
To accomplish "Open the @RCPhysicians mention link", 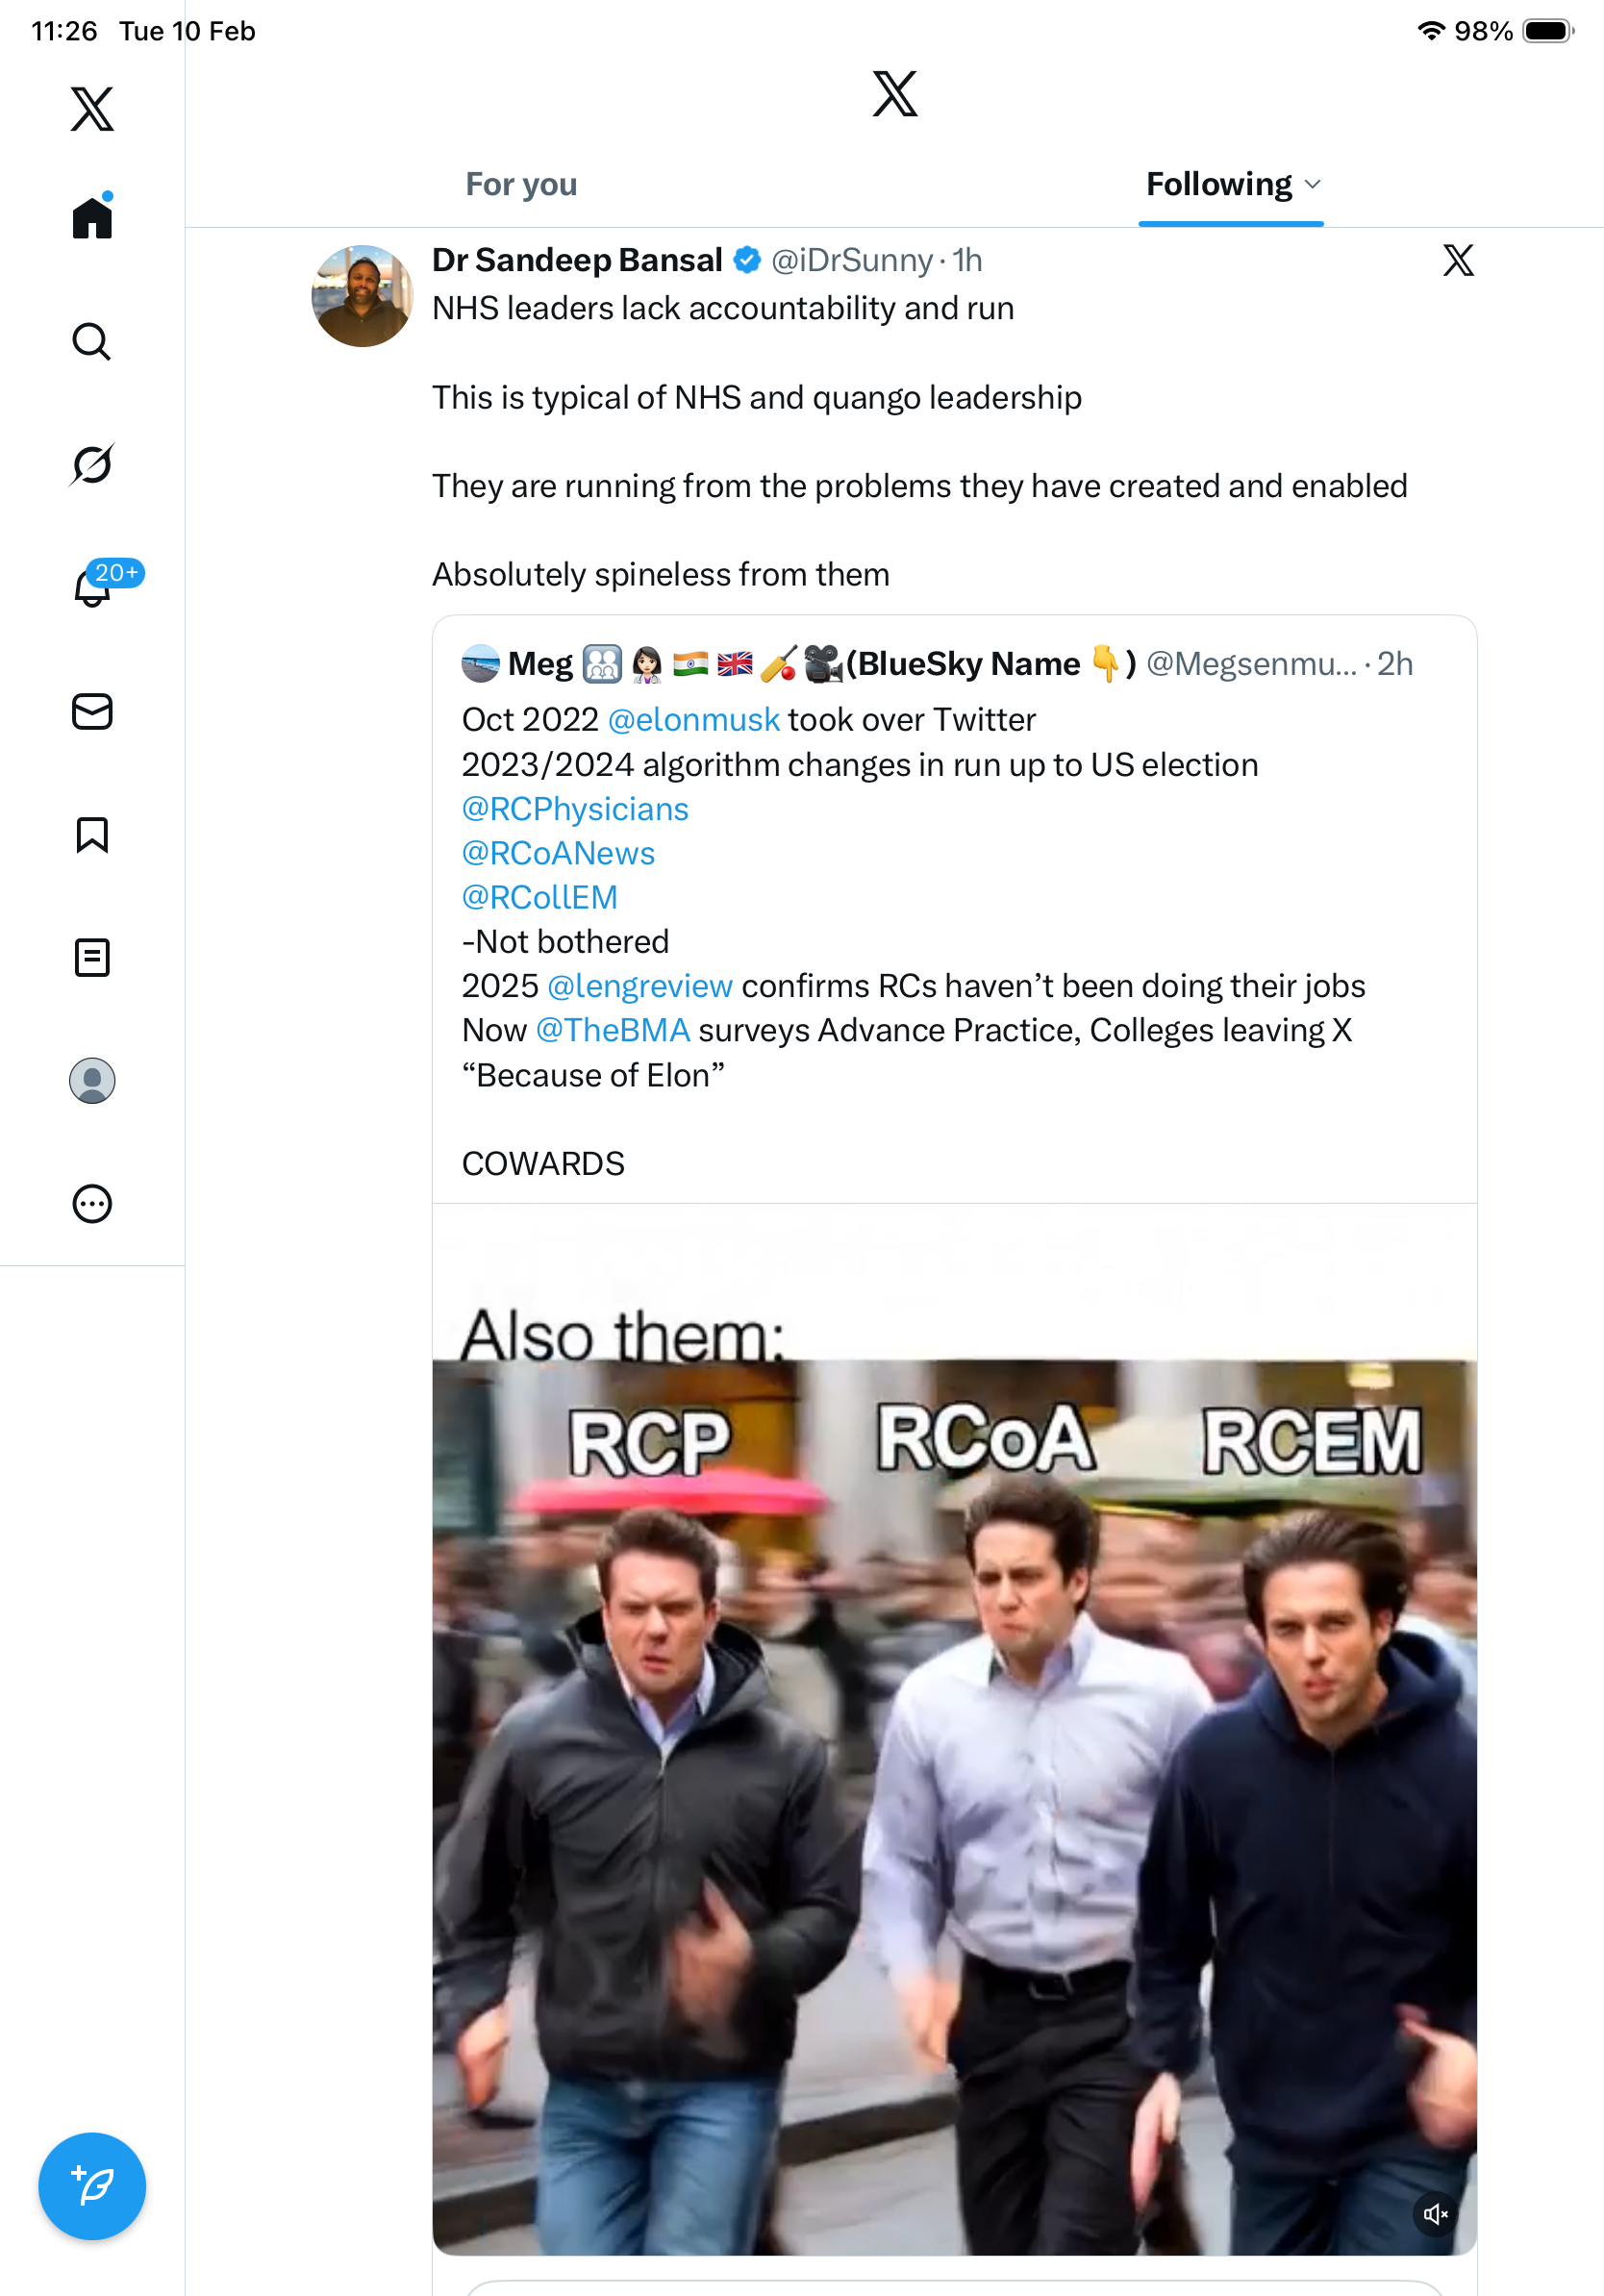I will point(575,809).
